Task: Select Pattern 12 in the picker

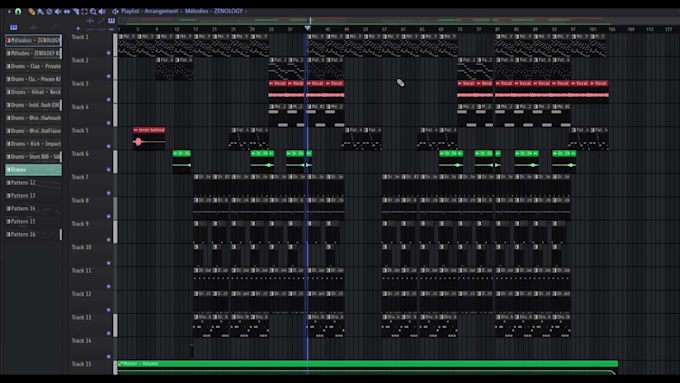Action: coord(33,183)
